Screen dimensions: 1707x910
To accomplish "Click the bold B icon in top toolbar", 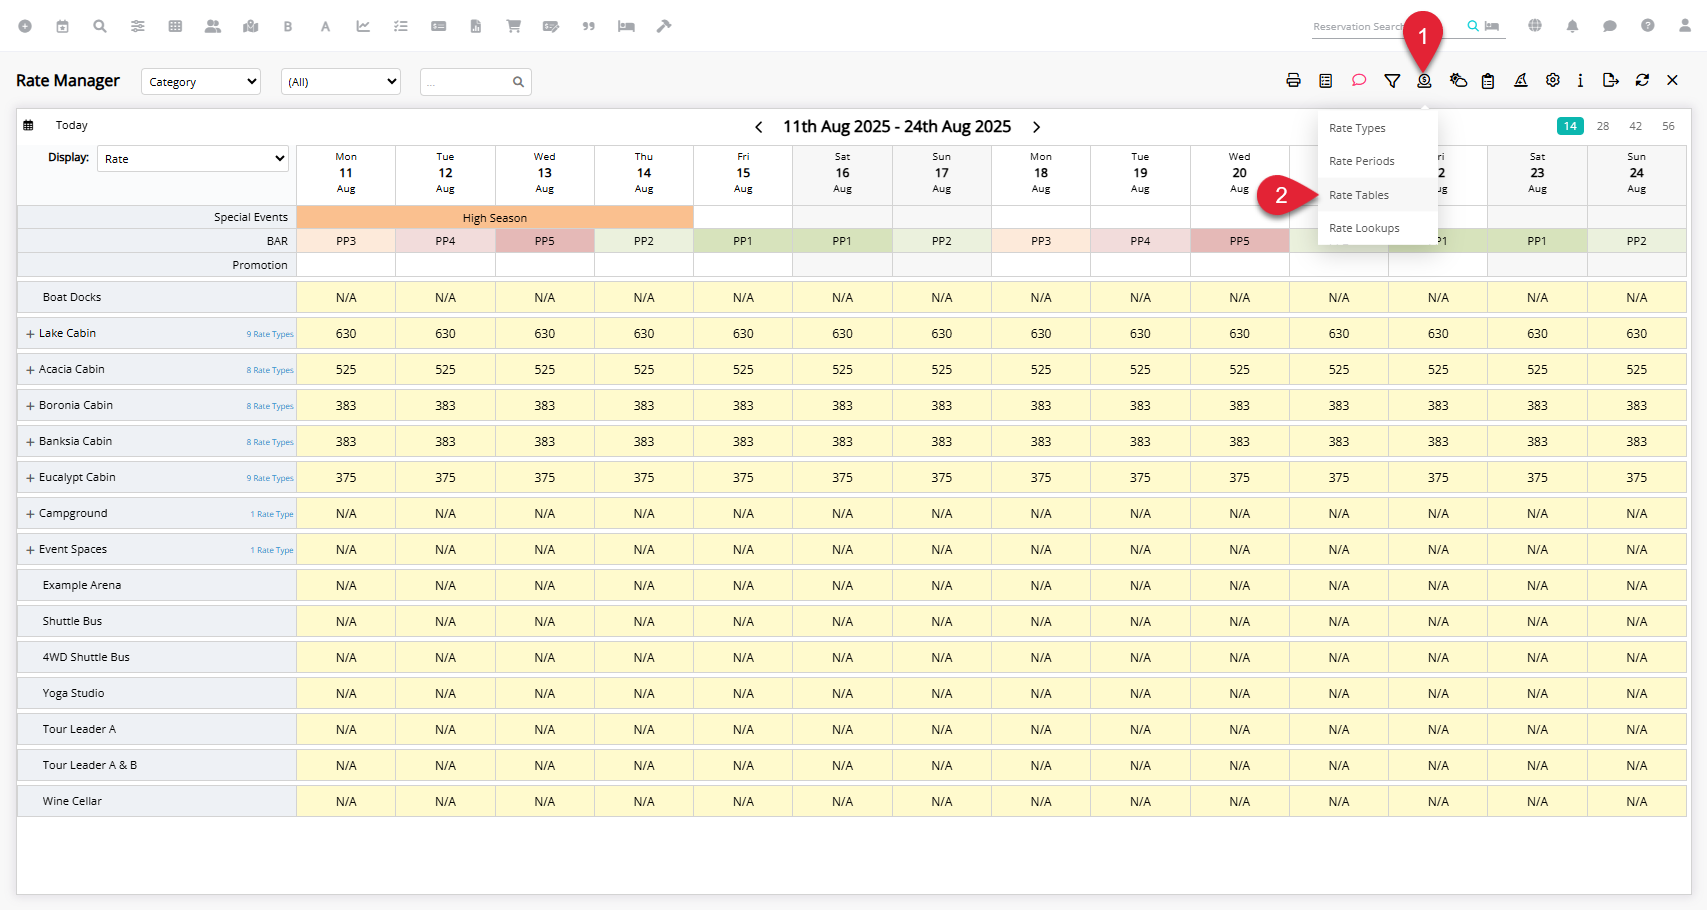I will point(288,26).
